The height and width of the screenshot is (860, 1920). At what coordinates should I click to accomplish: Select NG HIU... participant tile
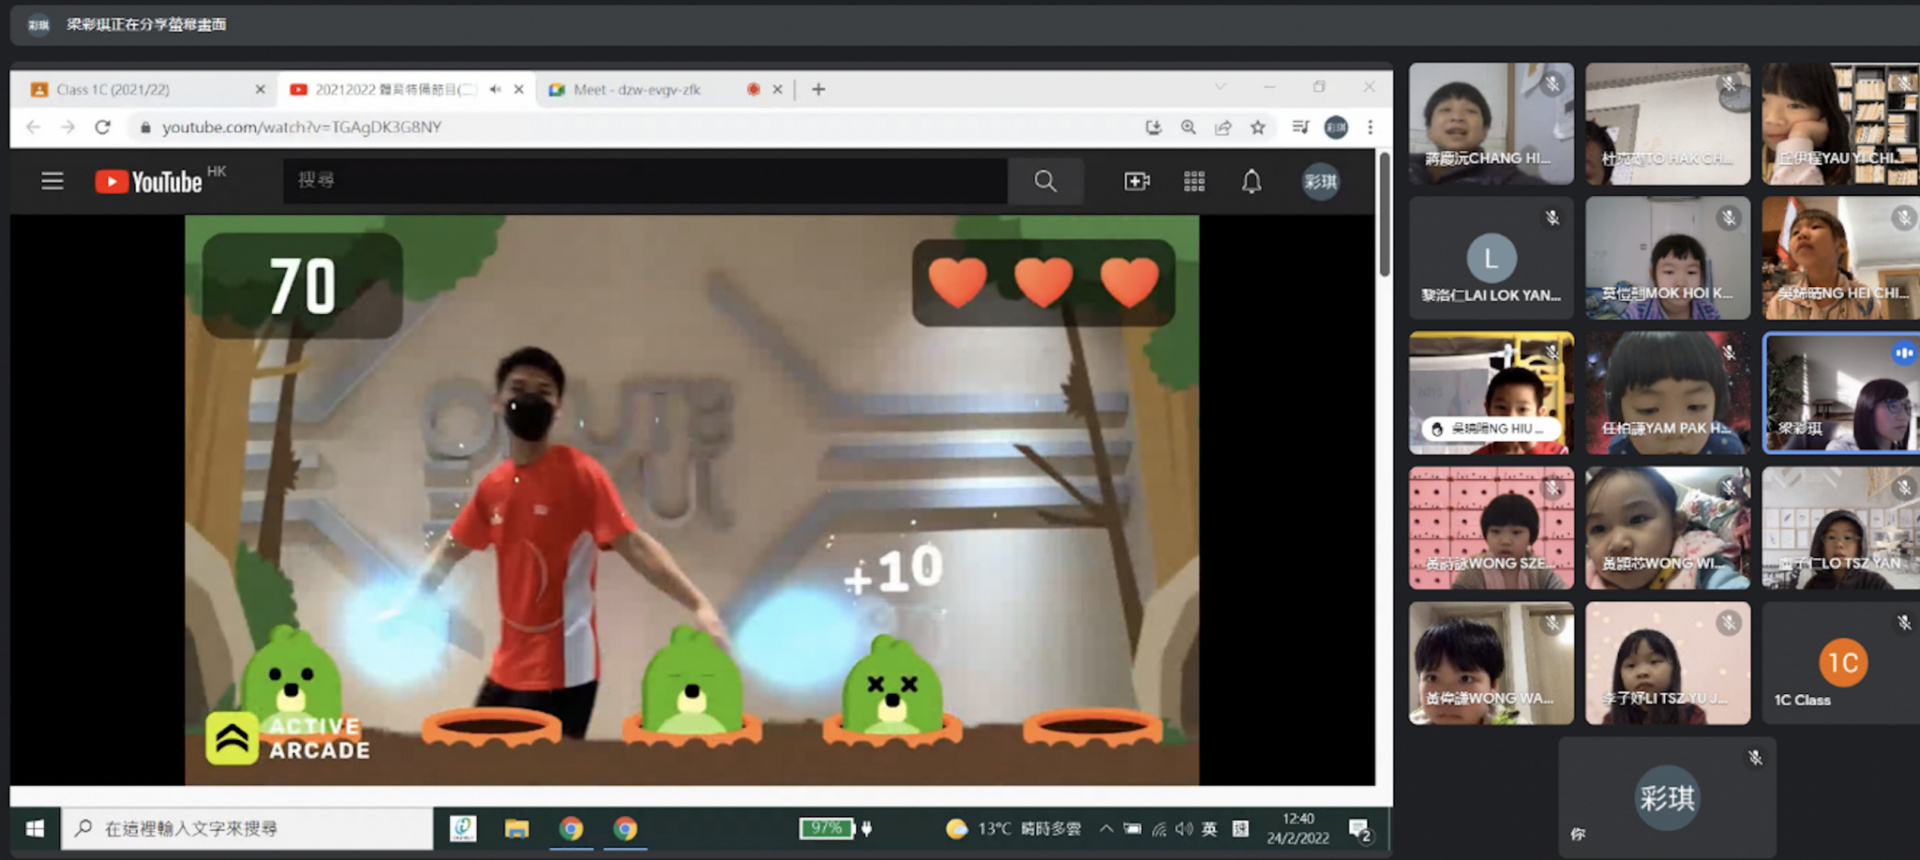[1491, 393]
